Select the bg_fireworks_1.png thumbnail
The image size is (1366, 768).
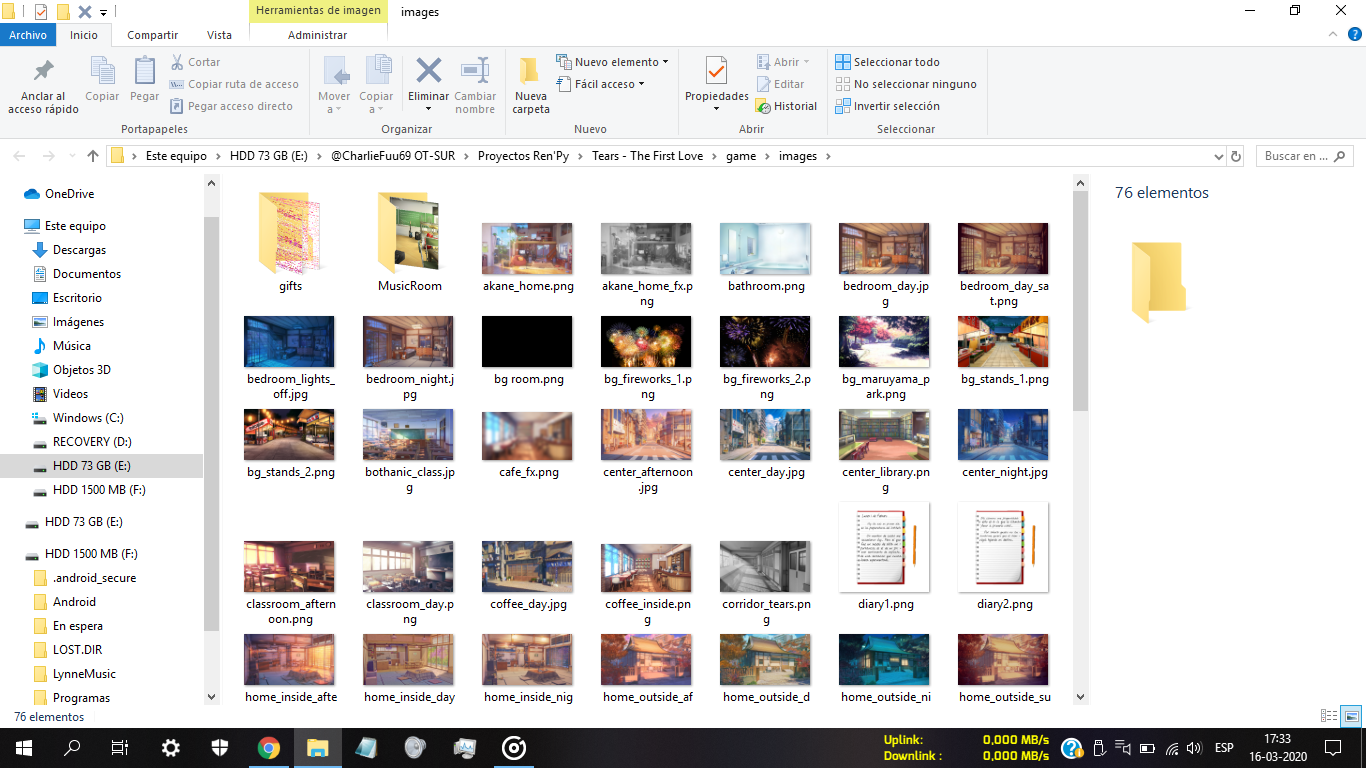(x=647, y=342)
